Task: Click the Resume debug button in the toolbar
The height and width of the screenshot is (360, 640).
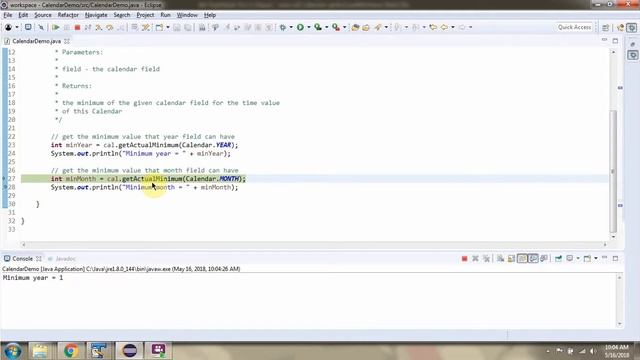Action: 56,27
